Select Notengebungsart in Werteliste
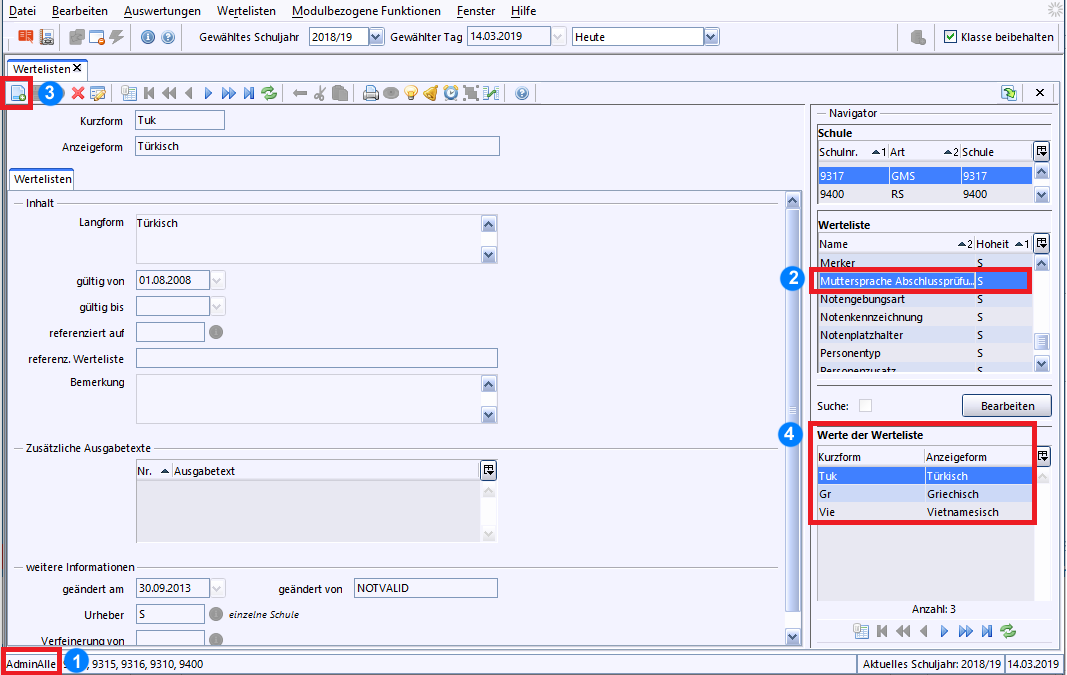The image size is (1067, 675). [x=925, y=299]
